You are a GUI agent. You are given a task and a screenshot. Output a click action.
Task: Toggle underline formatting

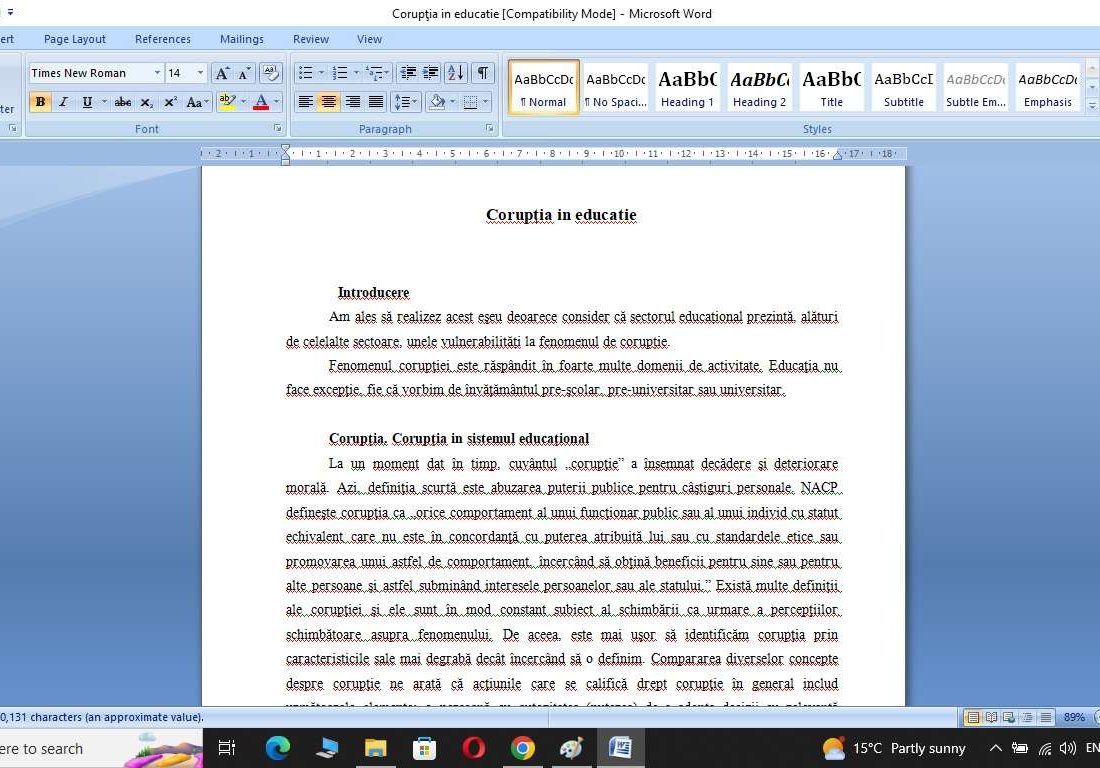tap(88, 101)
